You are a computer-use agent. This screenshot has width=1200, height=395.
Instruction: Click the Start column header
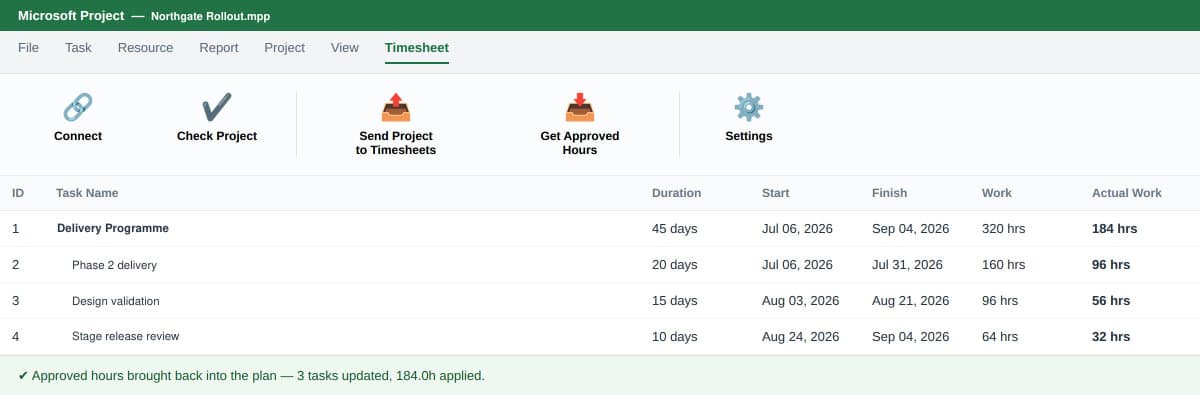click(x=776, y=193)
